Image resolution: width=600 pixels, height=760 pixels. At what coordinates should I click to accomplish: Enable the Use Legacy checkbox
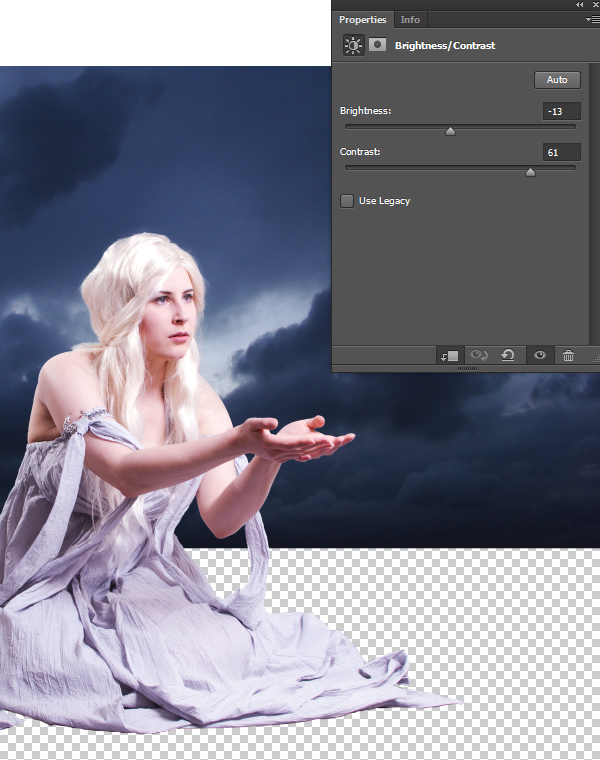347,201
